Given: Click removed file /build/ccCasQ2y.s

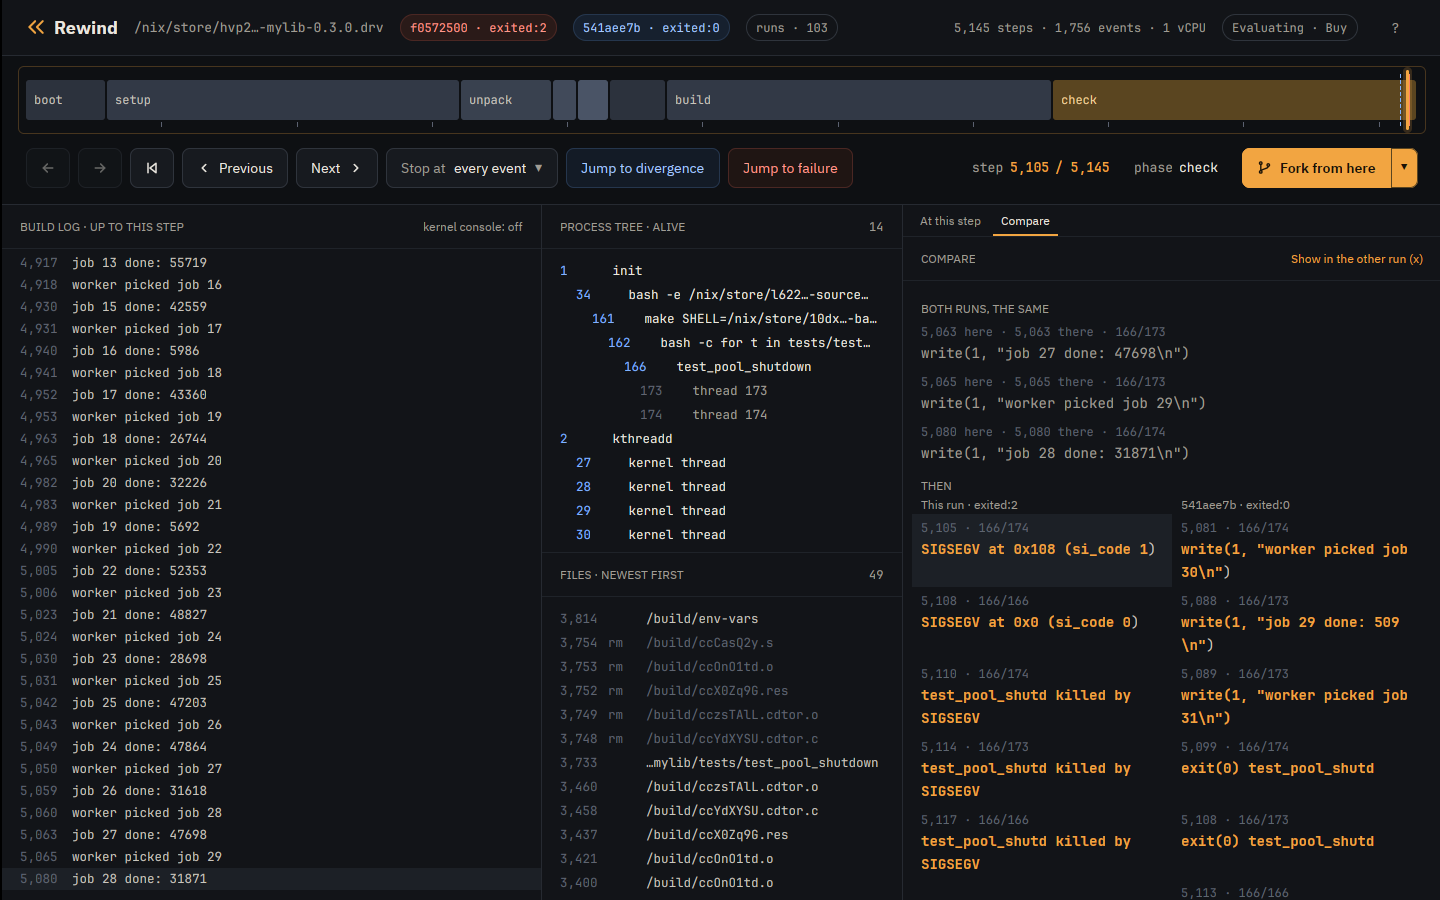Looking at the screenshot, I should click(722, 643).
